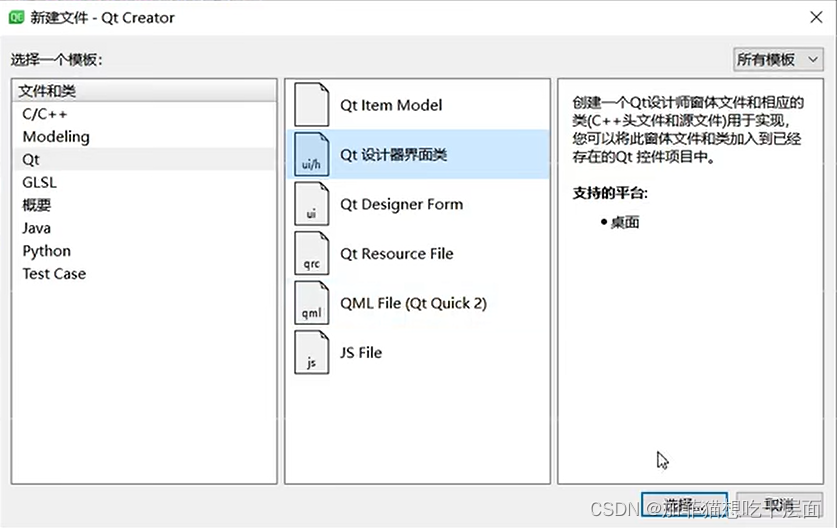Open the 所有模板 template filter dropdown
837x528 pixels.
[778, 59]
